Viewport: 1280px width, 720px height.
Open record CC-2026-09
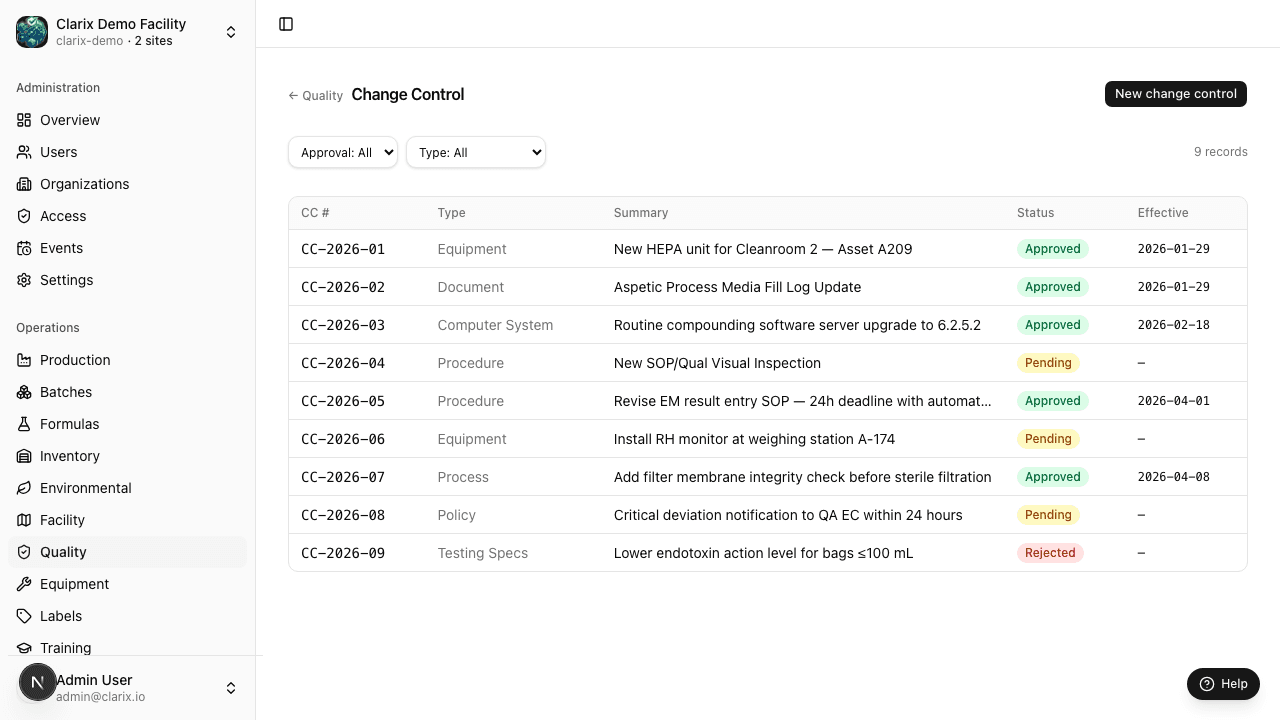click(768, 553)
